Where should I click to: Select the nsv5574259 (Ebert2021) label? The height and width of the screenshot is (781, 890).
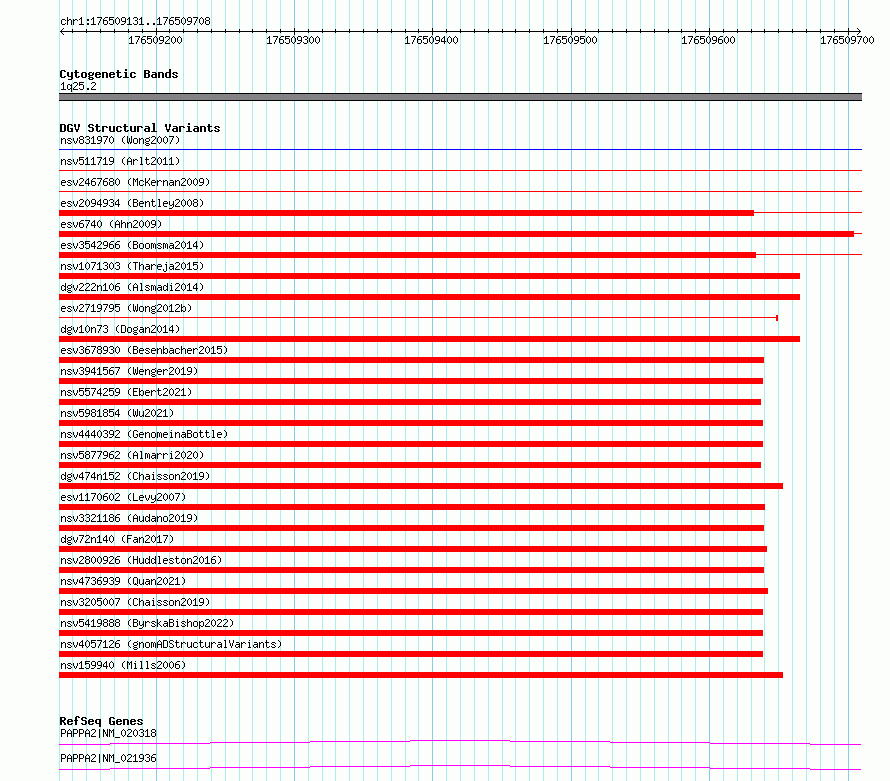click(x=126, y=392)
